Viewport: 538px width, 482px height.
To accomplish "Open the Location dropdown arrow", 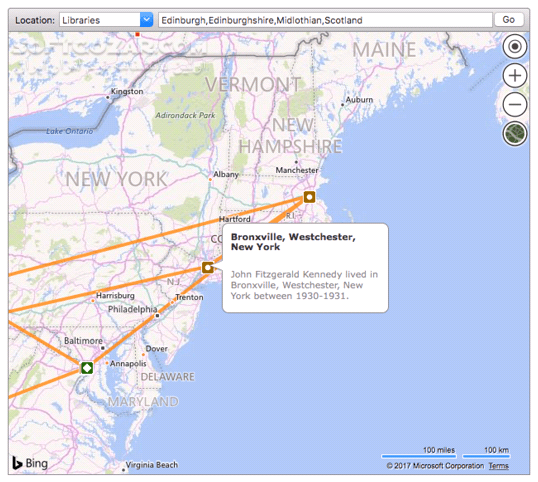I will coord(147,20).
